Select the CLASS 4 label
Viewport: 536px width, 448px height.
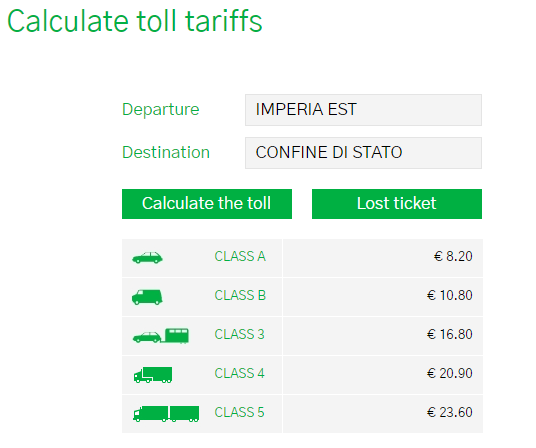tap(239, 373)
